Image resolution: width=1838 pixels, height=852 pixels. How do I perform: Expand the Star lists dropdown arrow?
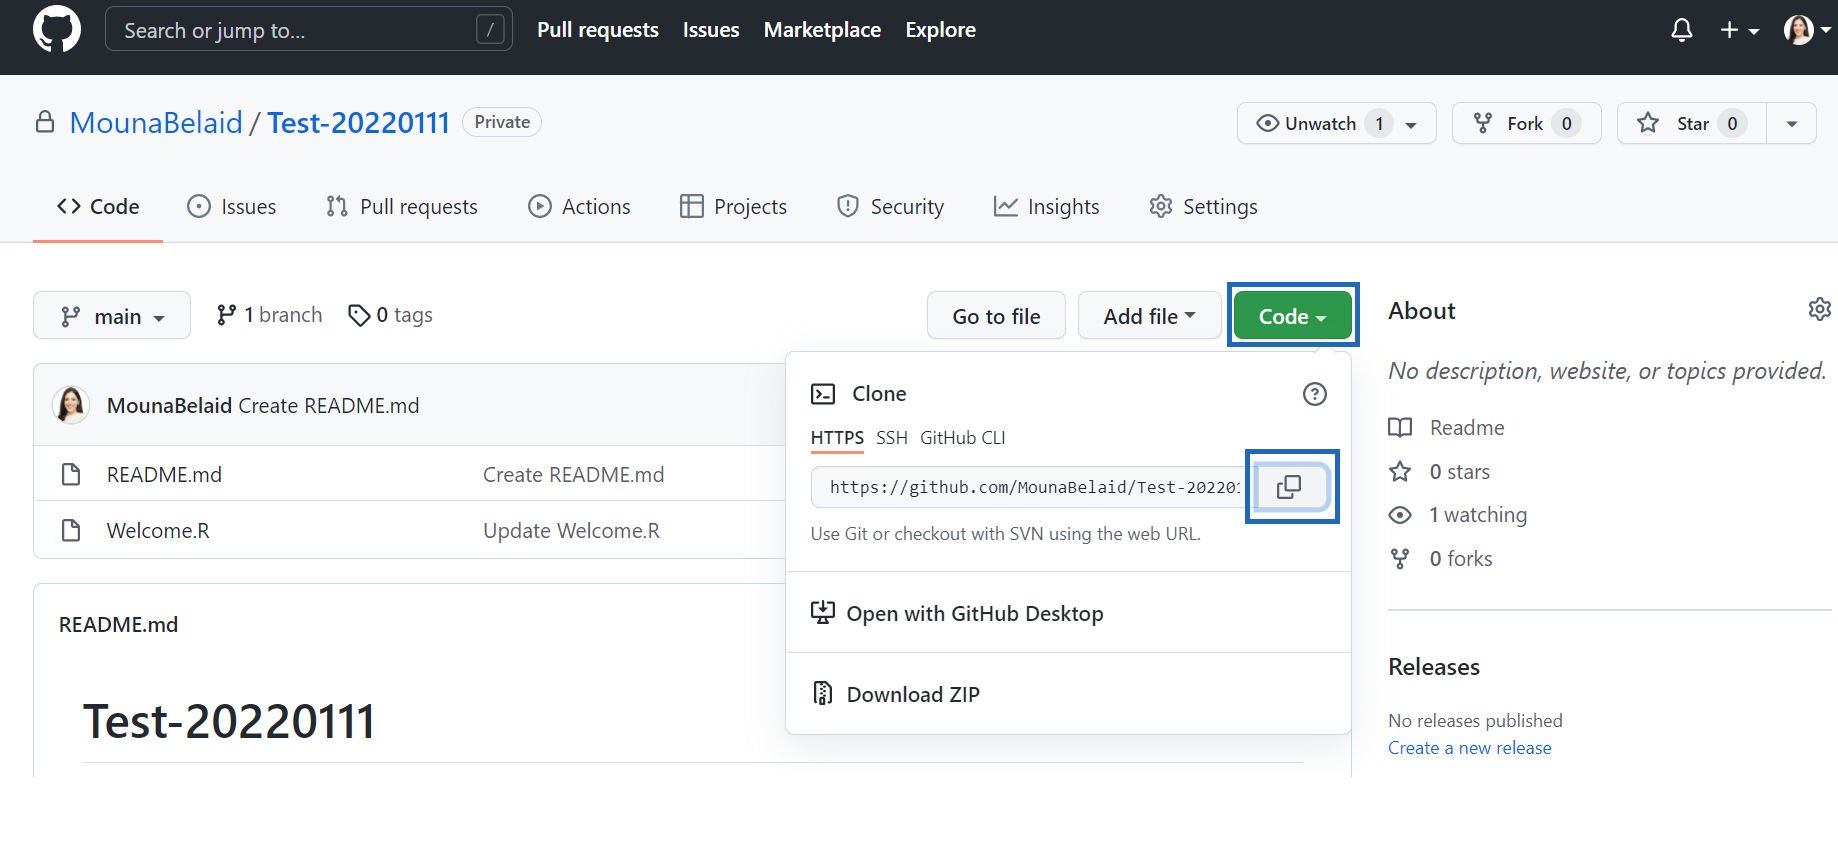coord(1792,123)
